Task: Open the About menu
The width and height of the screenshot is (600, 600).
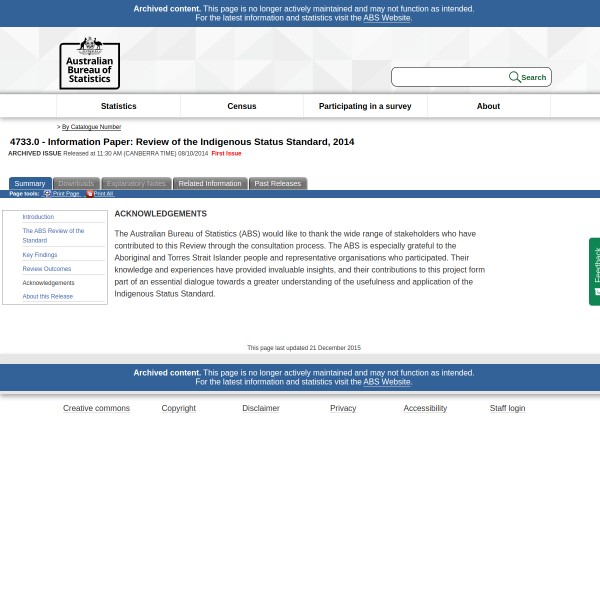Action: (x=488, y=106)
